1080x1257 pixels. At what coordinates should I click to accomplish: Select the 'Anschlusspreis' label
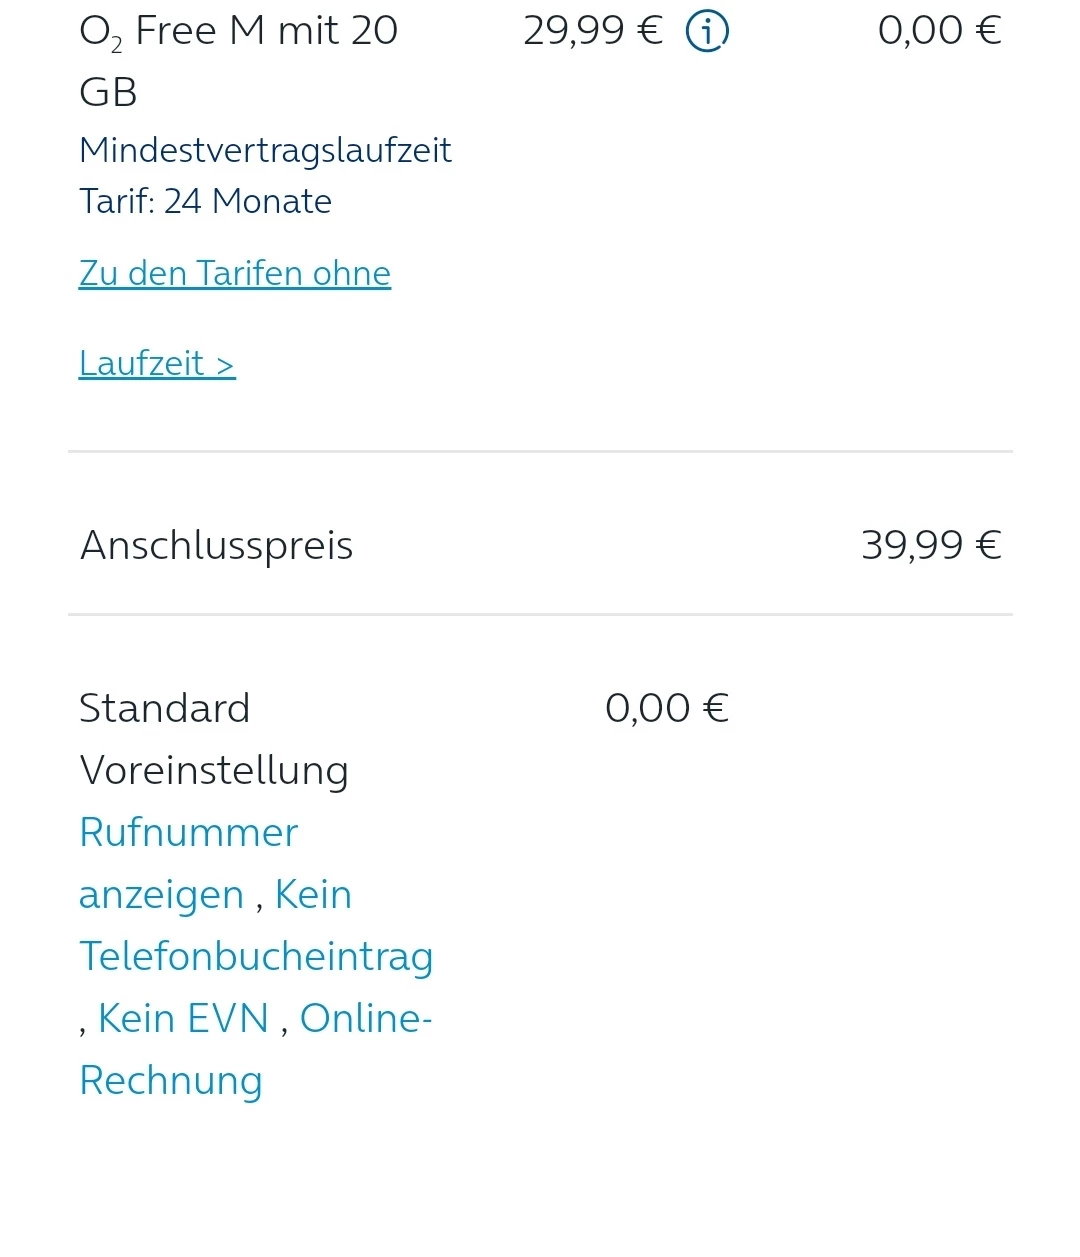point(217,545)
